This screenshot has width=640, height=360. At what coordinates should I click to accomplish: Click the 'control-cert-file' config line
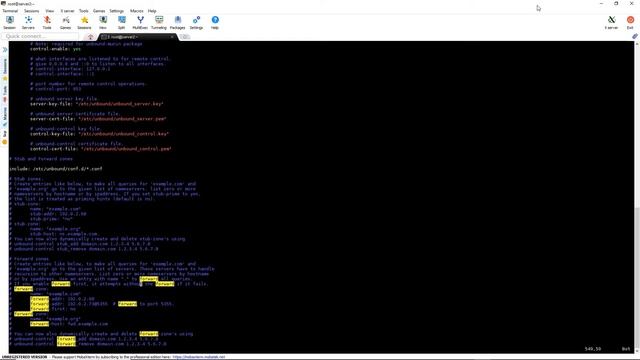pyautogui.click(x=100, y=149)
